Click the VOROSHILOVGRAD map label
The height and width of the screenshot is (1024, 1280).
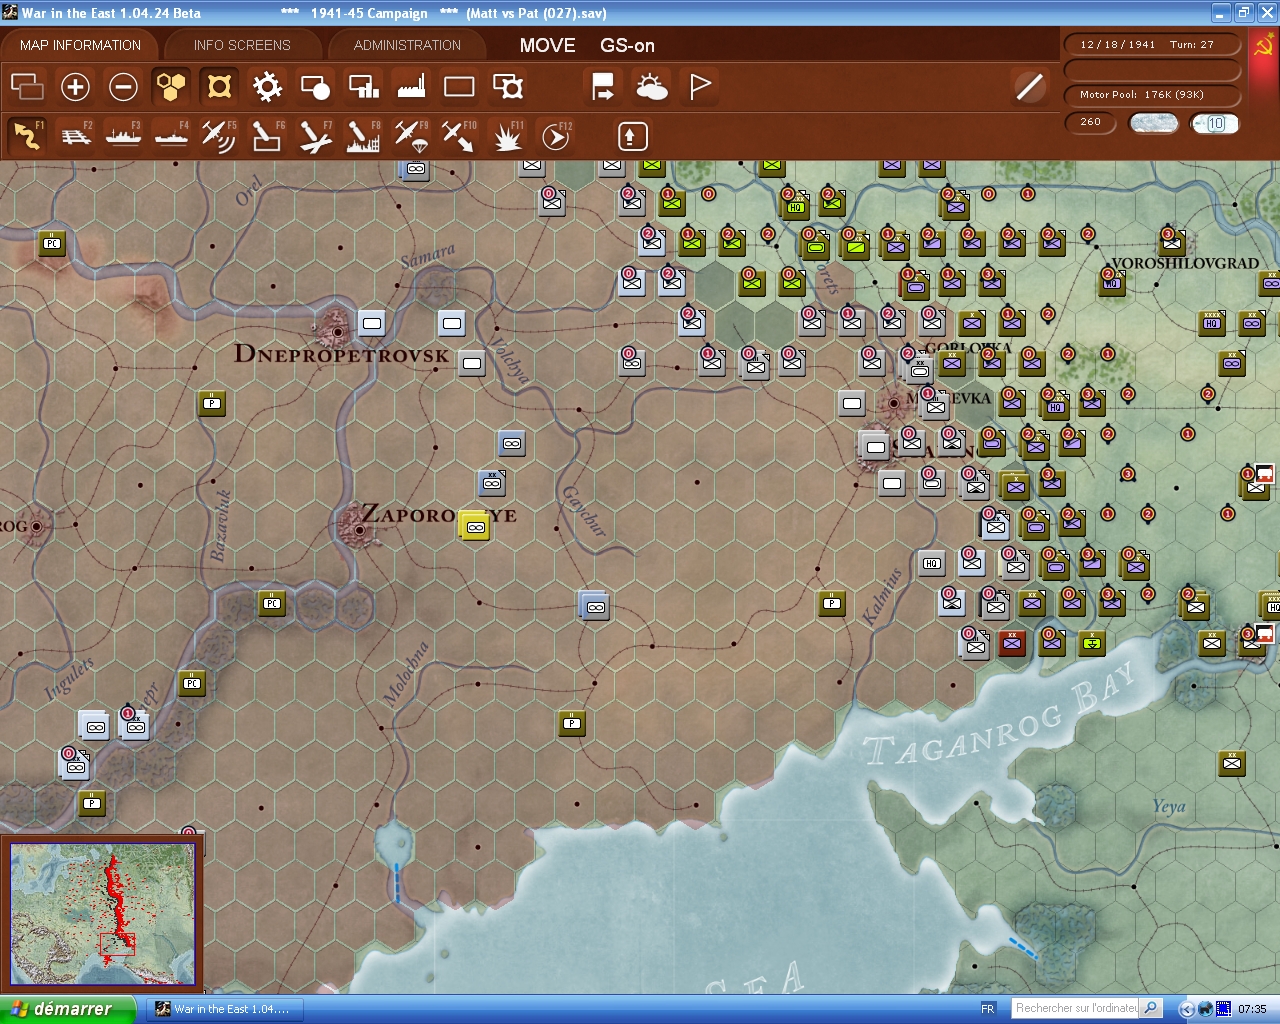1185,263
